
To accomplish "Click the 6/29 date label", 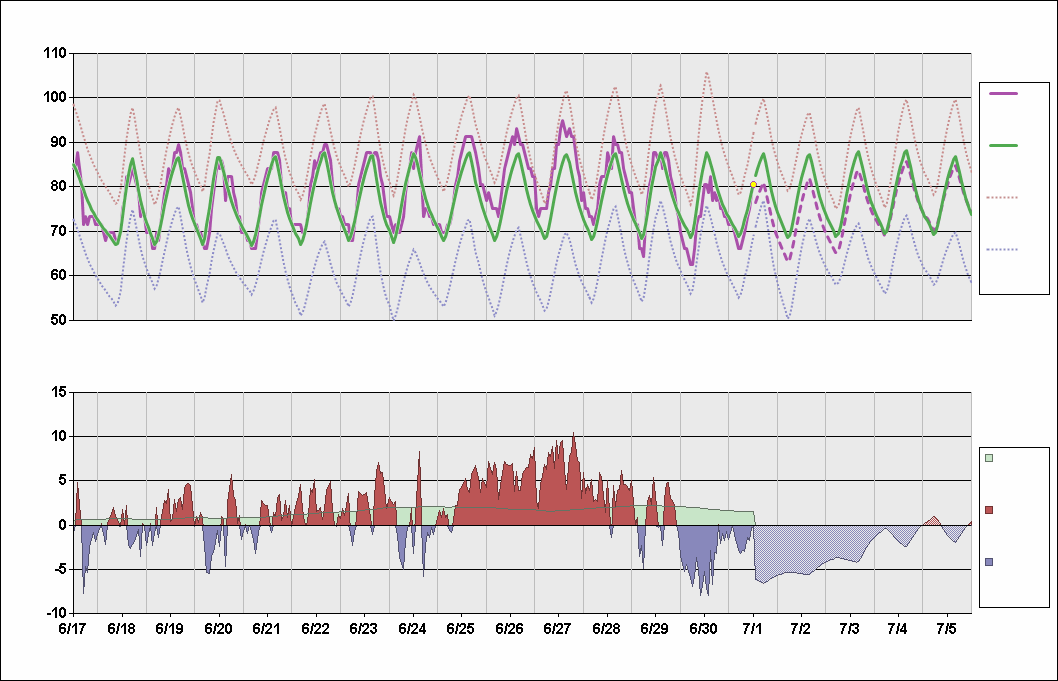I will pos(655,629).
